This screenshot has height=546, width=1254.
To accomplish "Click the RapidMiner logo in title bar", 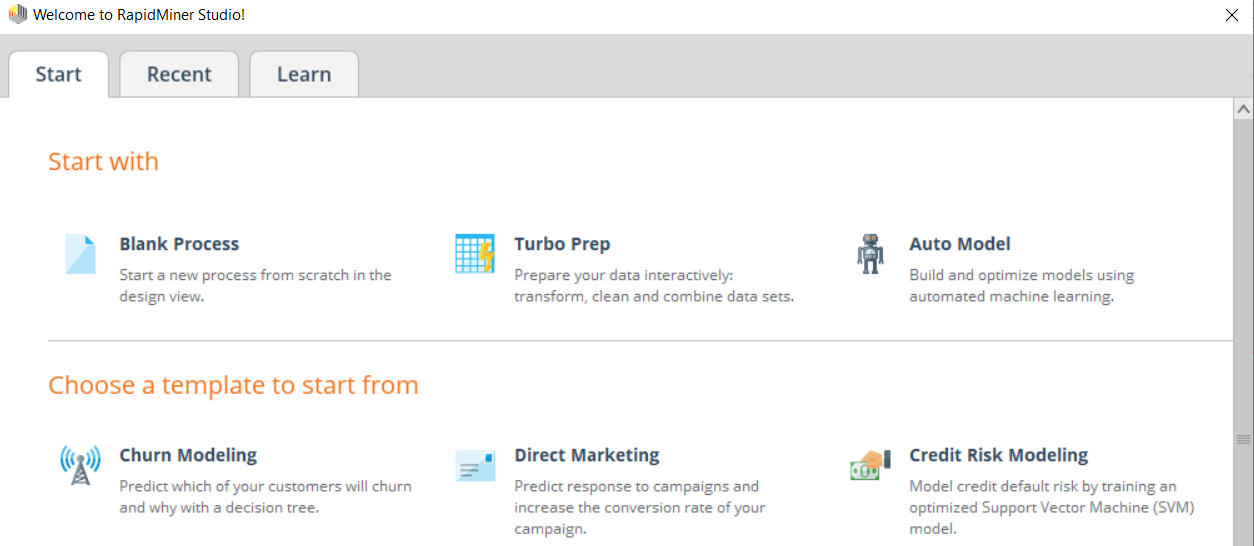I will [17, 14].
